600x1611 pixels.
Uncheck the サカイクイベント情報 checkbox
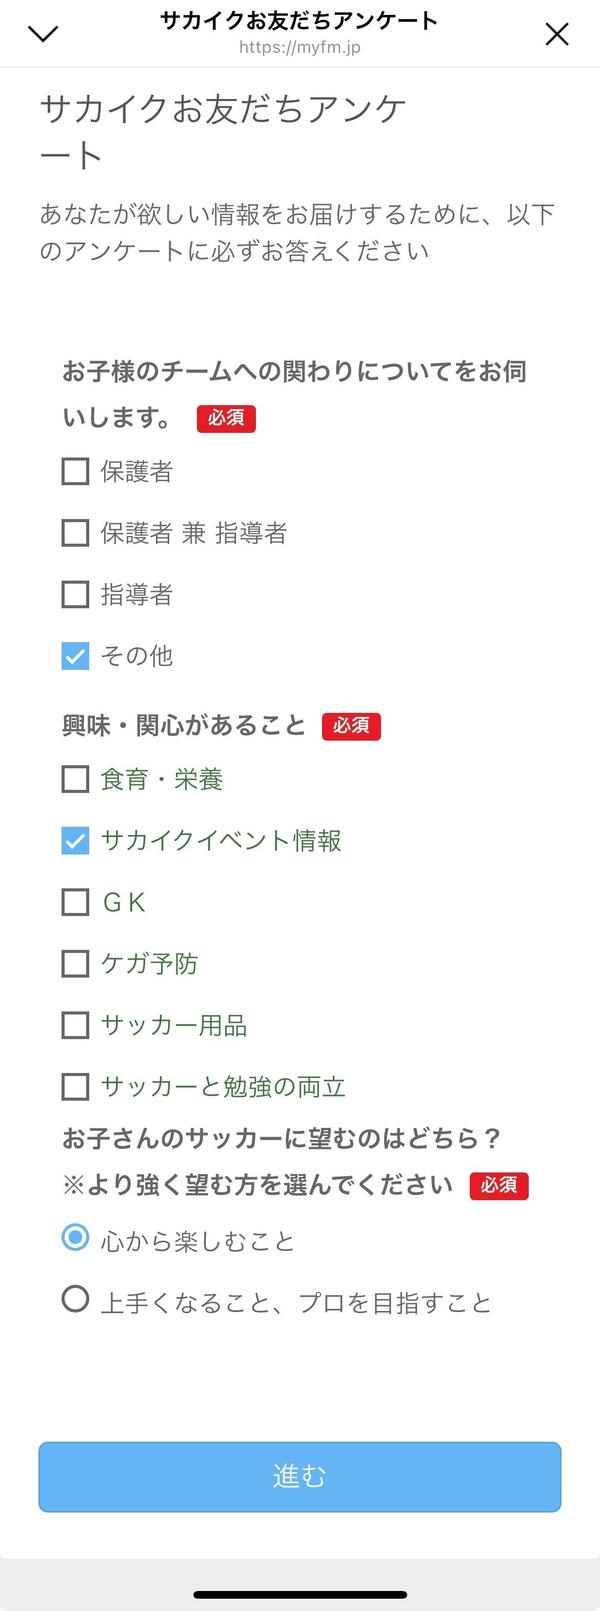(75, 841)
